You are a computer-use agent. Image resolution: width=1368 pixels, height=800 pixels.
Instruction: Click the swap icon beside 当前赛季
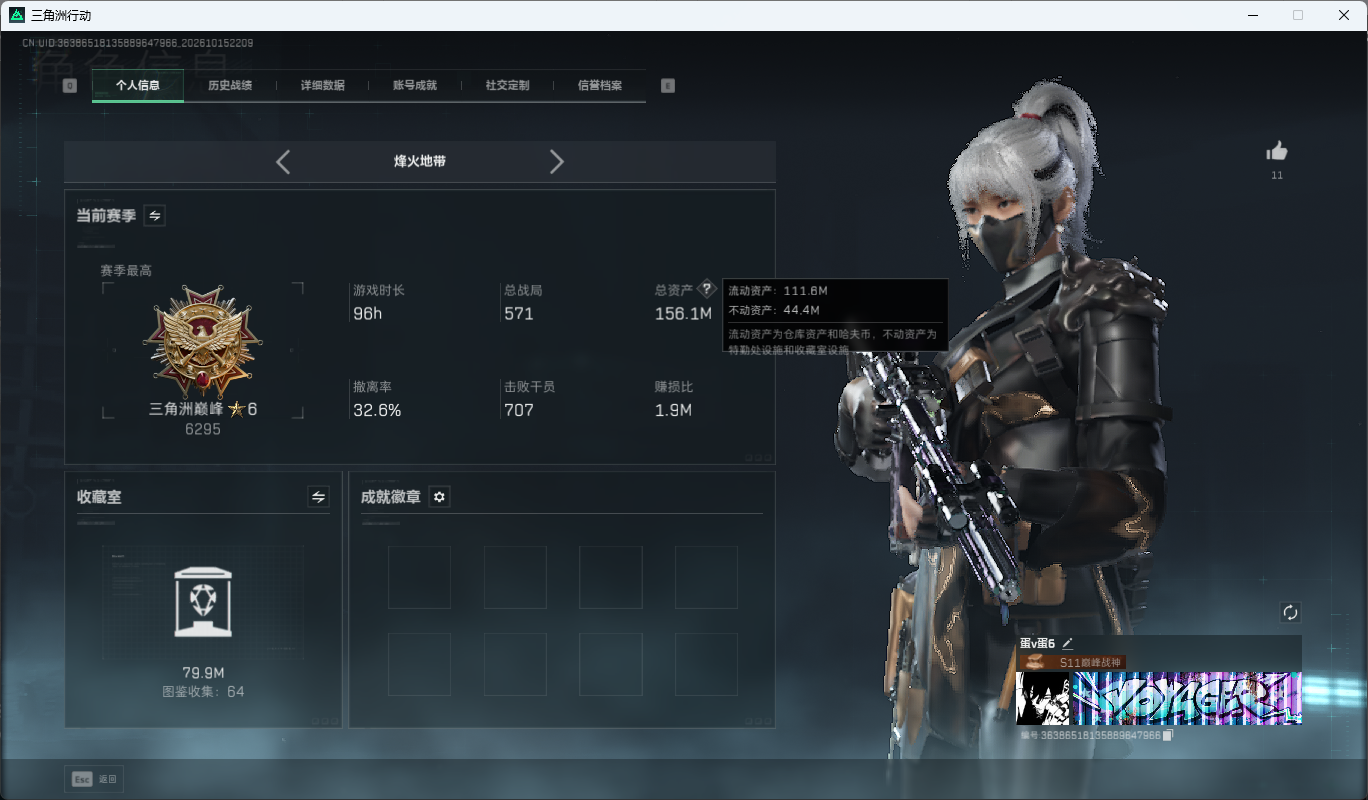pyautogui.click(x=155, y=215)
